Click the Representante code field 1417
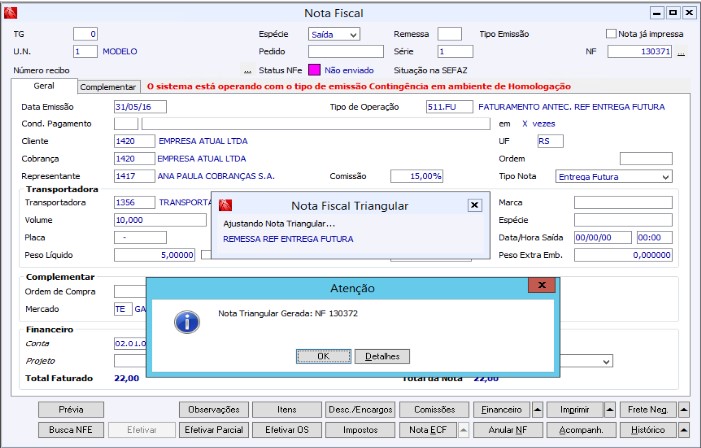Screen dimensions: 701x448 [x=135, y=176]
